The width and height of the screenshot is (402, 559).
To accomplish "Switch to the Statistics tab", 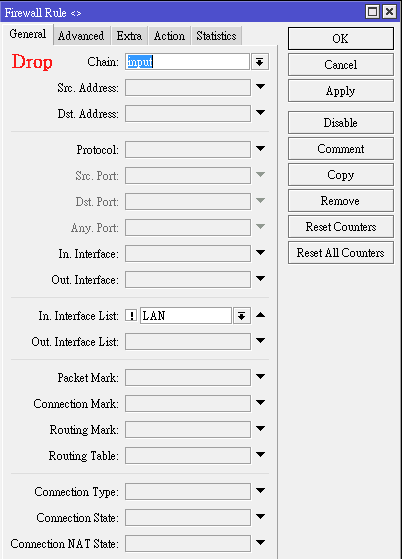I will (216, 36).
